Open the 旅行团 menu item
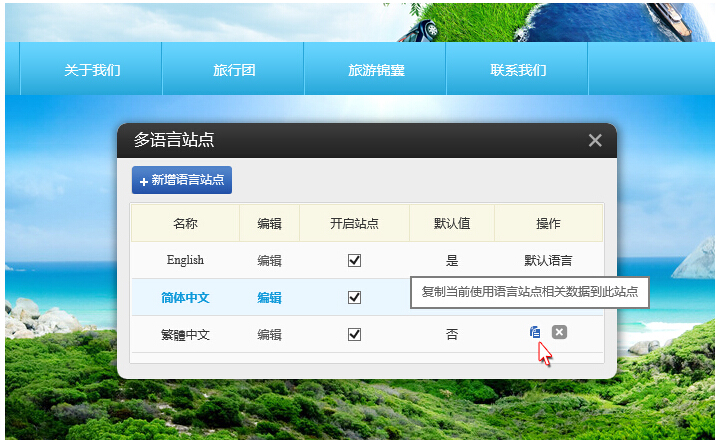The height and width of the screenshot is (440, 716). pyautogui.click(x=234, y=70)
